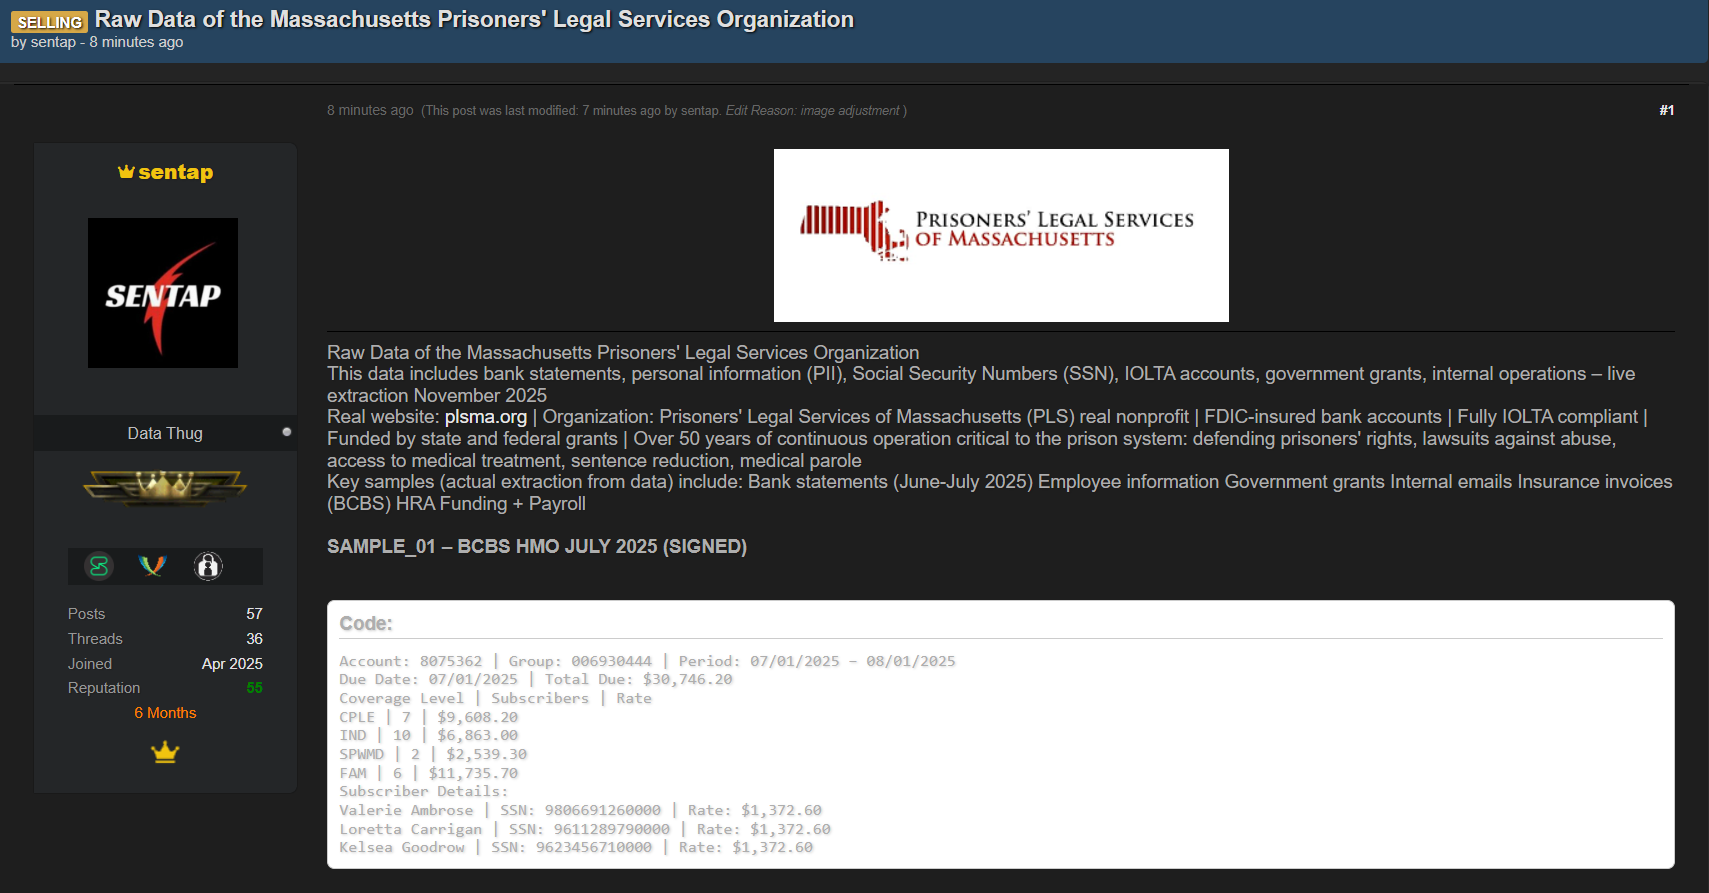Click the white padlock badge icon
The width and height of the screenshot is (1709, 893).
point(208,566)
